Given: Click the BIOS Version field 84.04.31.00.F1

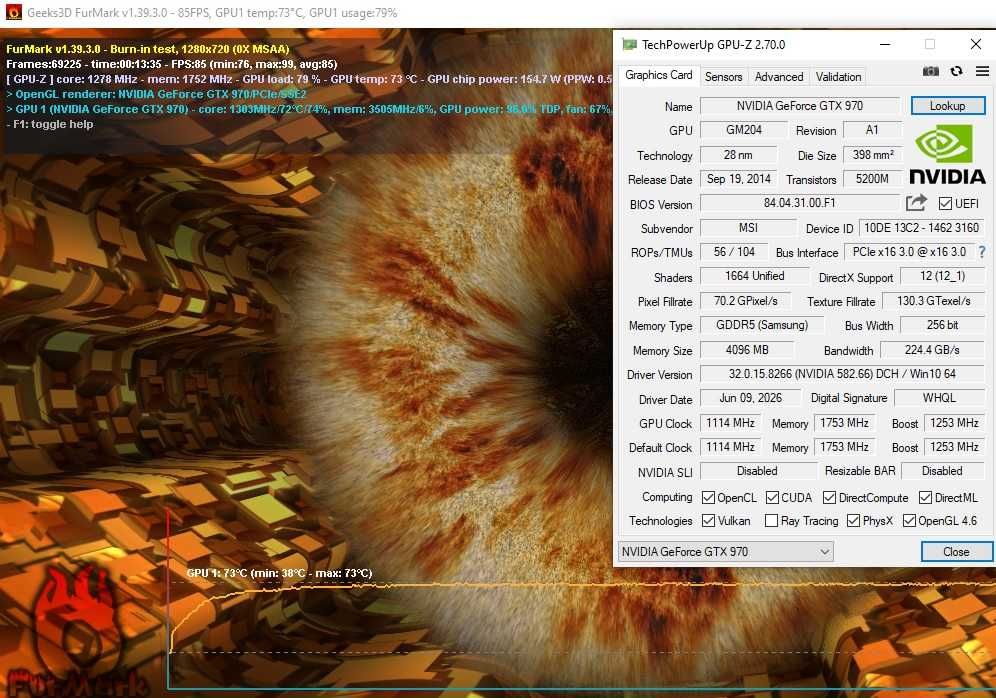Looking at the screenshot, I should [800, 203].
